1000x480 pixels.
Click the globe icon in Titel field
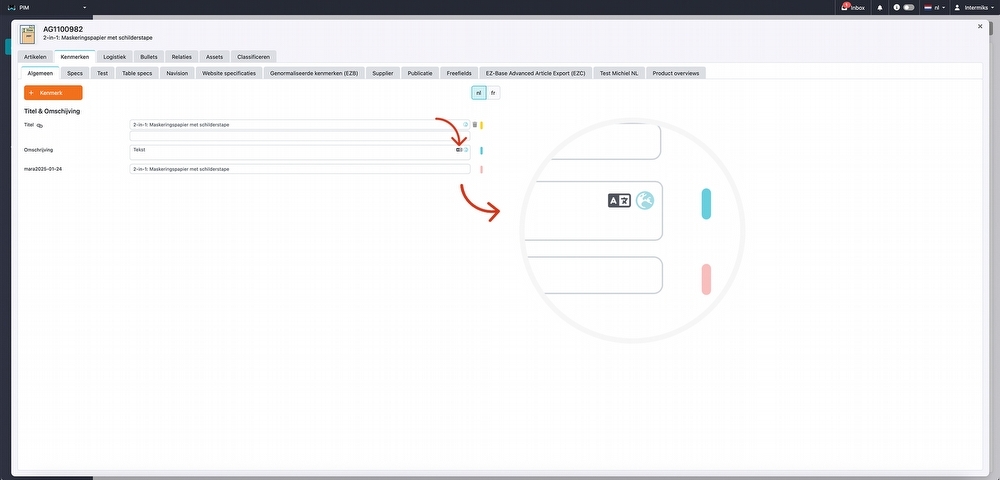pos(465,125)
